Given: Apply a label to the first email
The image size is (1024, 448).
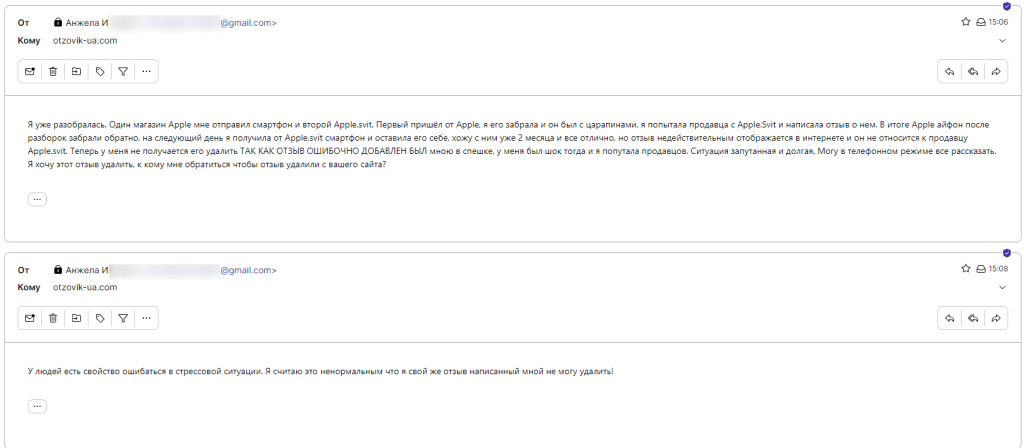Looking at the screenshot, I should [x=100, y=71].
